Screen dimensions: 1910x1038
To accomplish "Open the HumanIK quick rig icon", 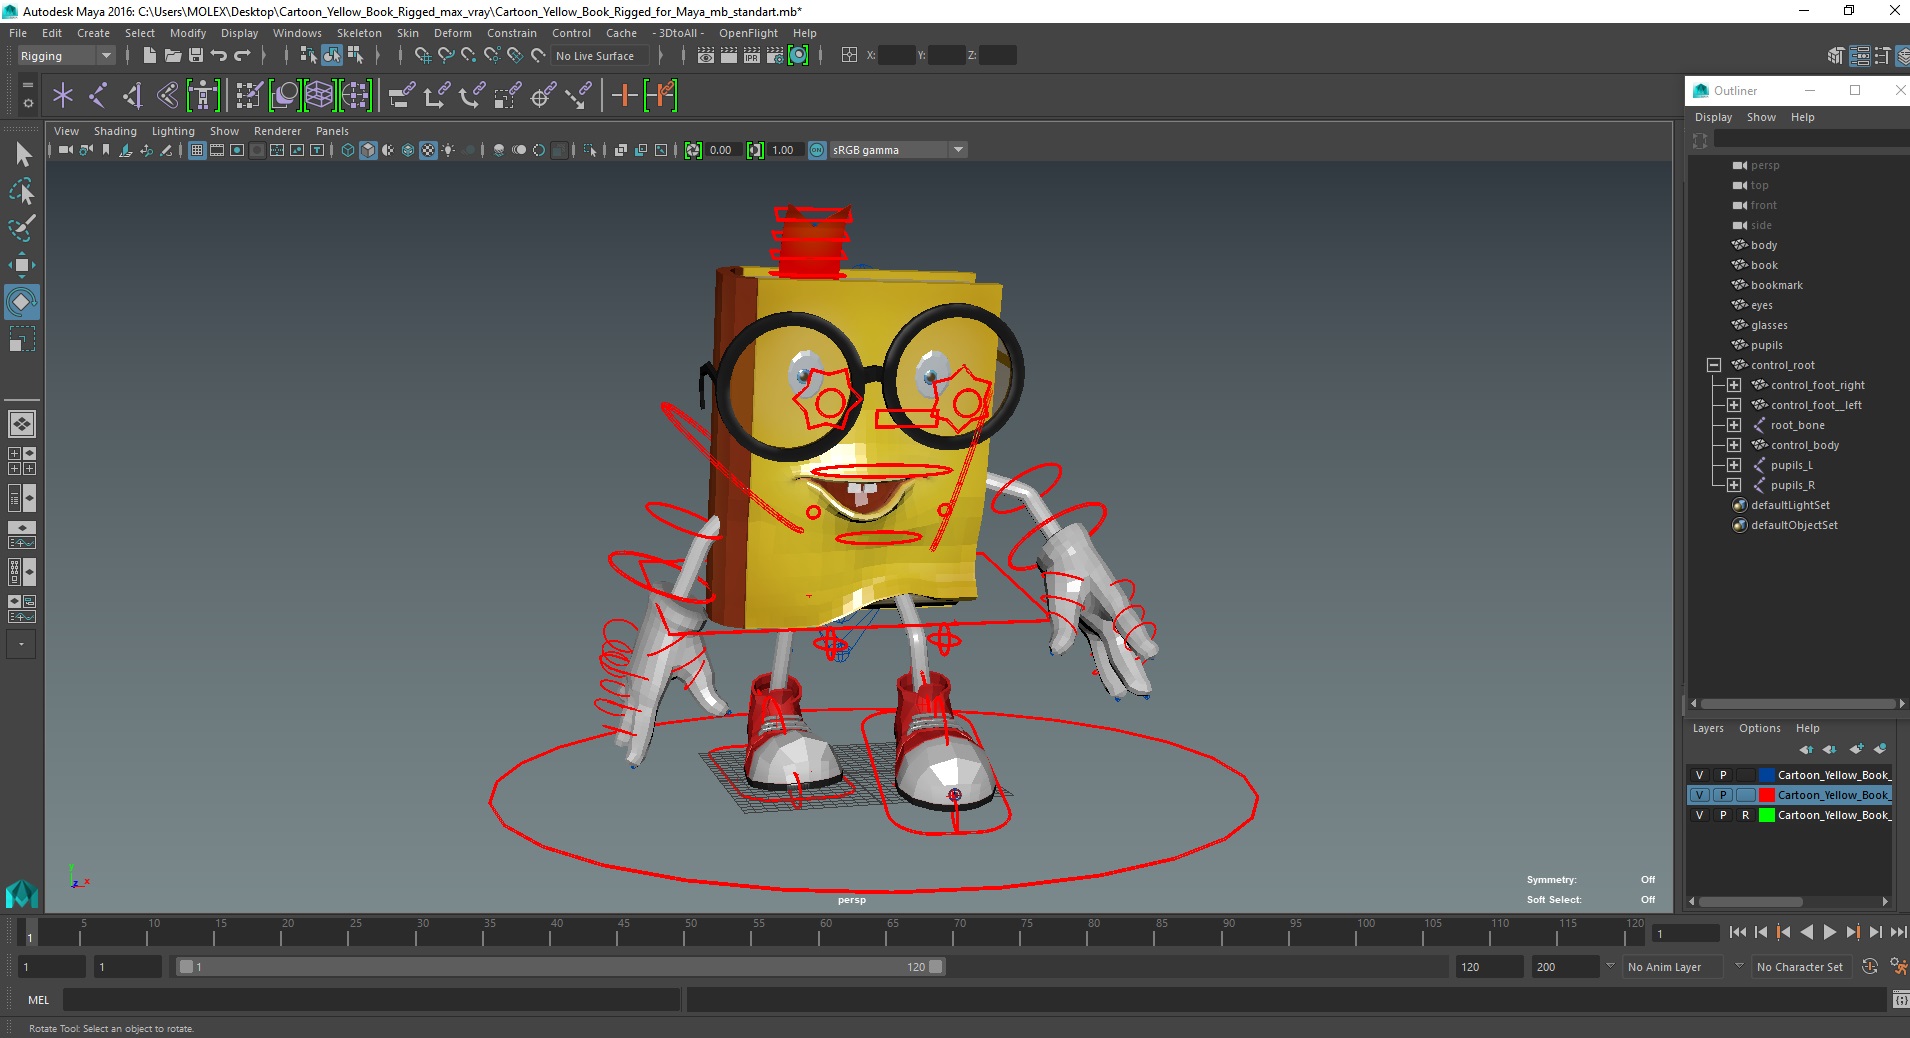I will pos(203,95).
